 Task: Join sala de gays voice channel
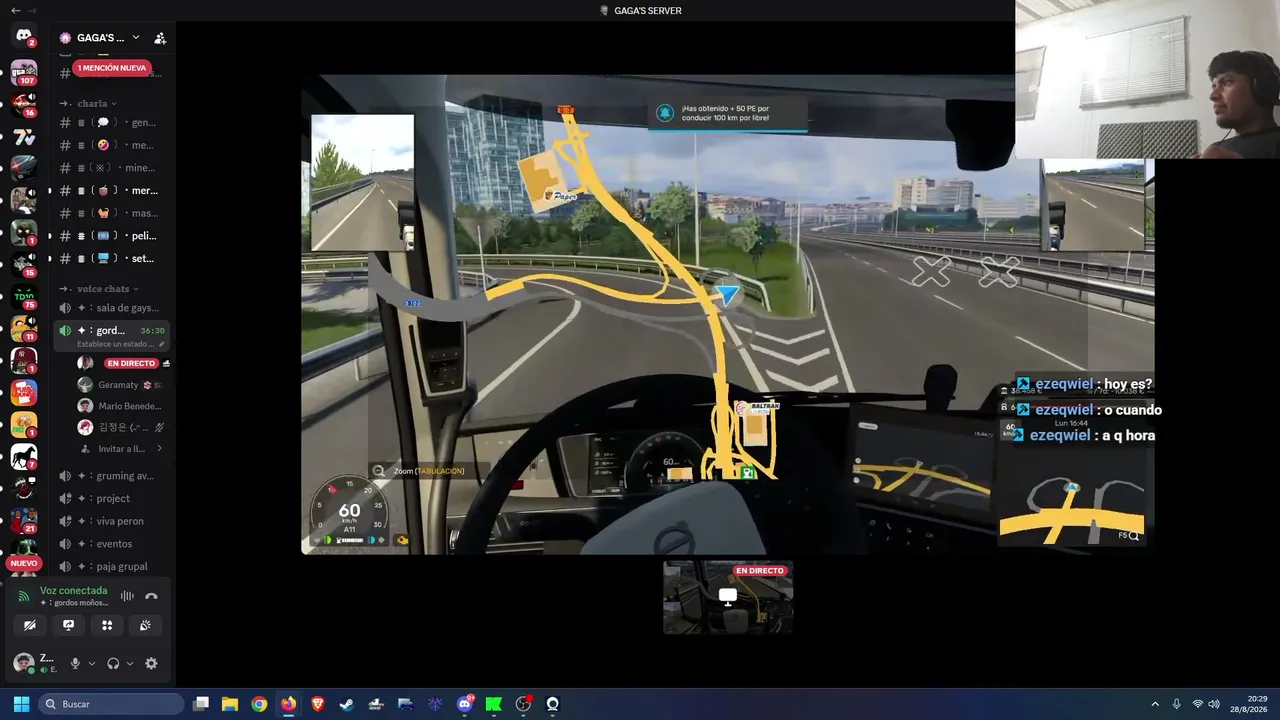click(113, 308)
